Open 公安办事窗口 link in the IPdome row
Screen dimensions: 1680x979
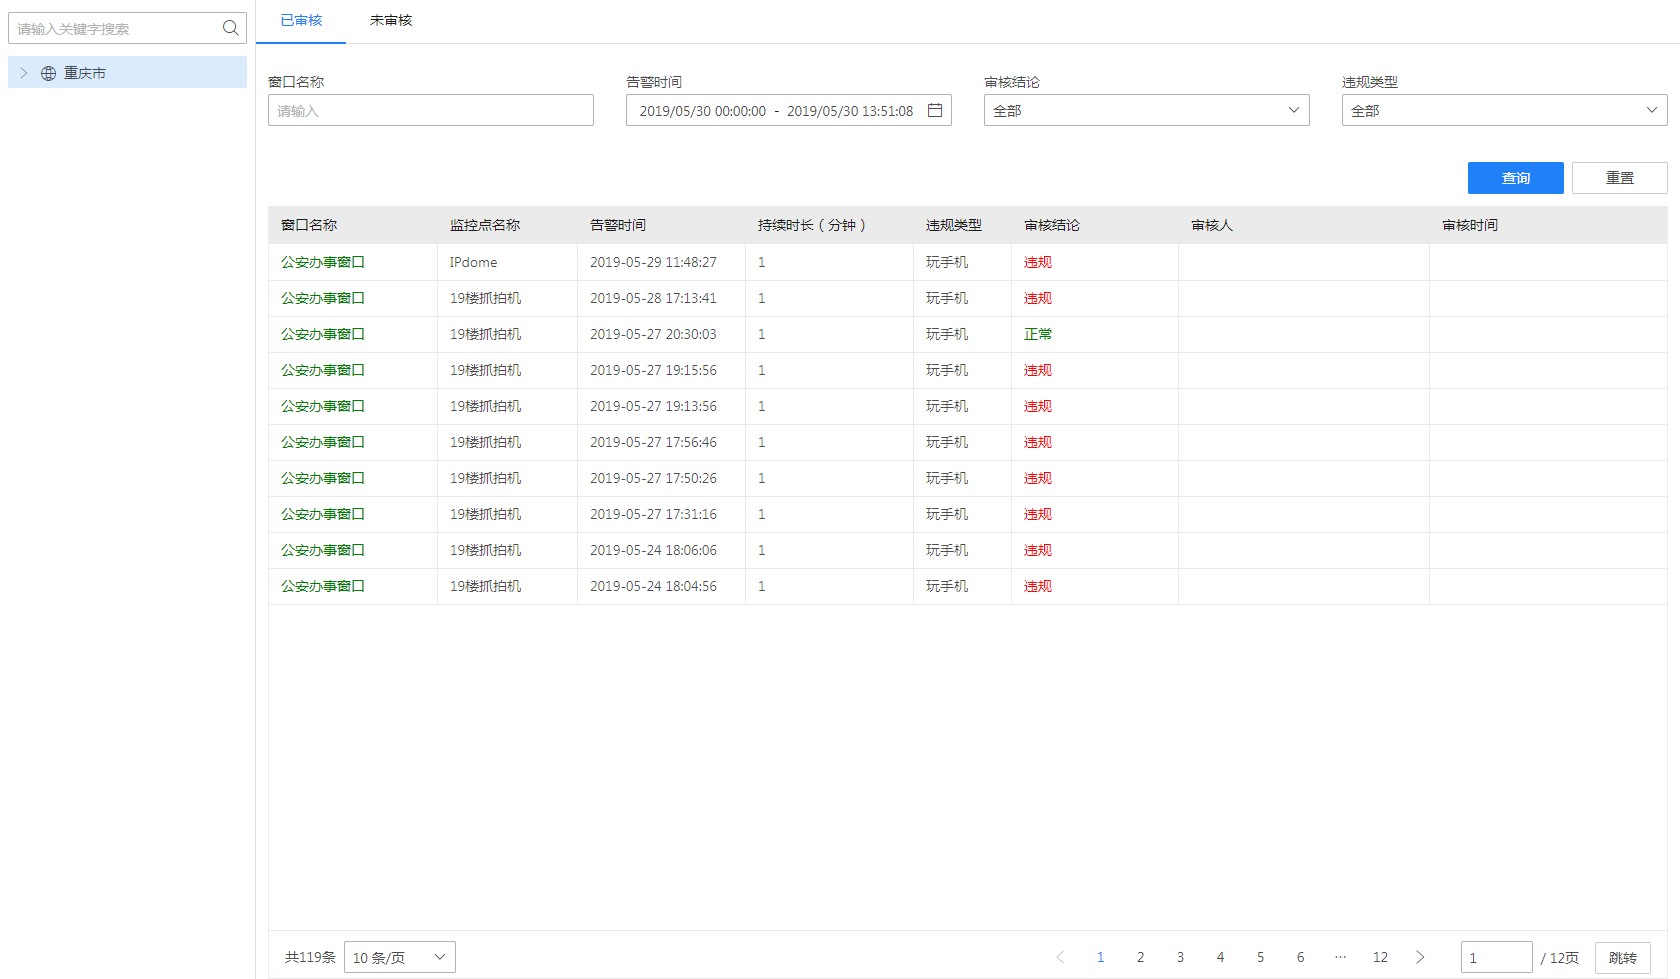pyautogui.click(x=322, y=262)
